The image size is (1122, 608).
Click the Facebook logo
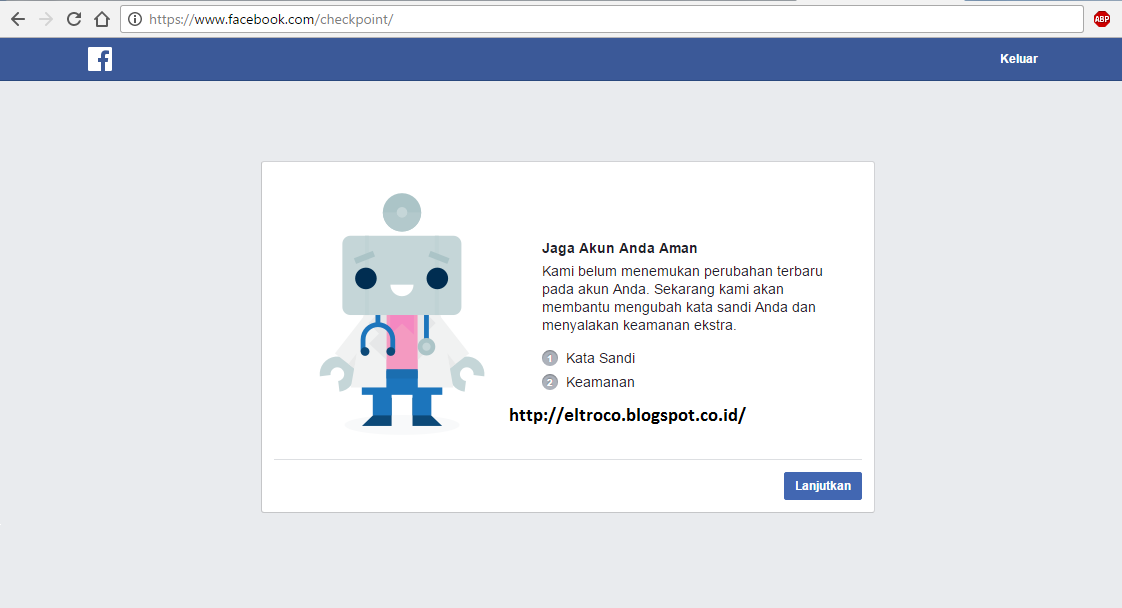click(x=100, y=59)
